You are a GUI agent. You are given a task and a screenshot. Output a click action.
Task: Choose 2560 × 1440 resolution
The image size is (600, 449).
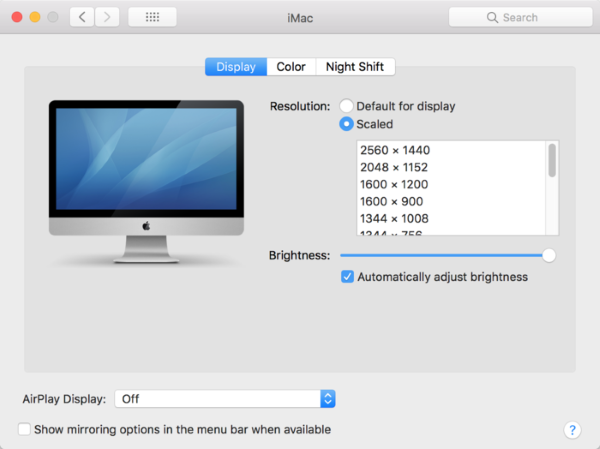pos(395,150)
